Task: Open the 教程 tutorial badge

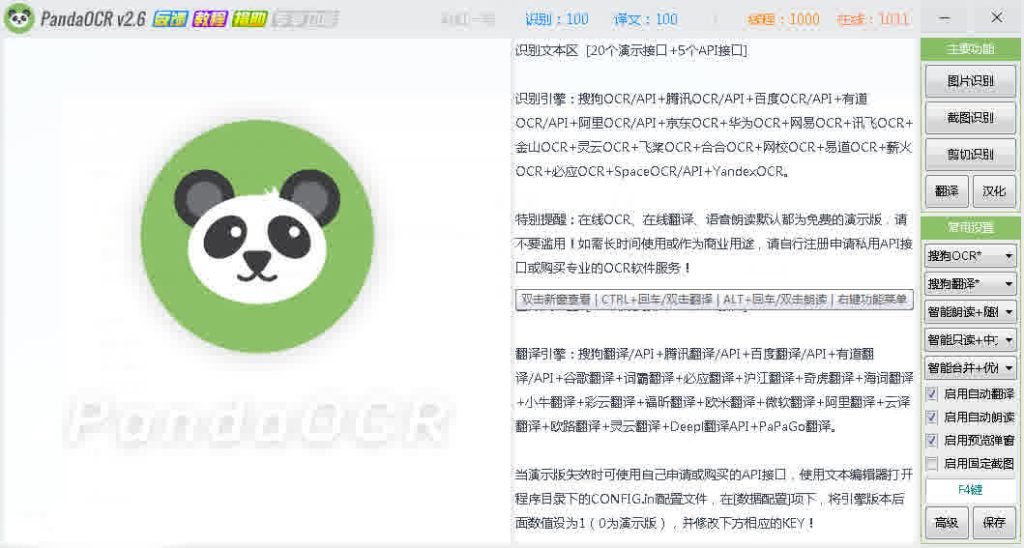Action: [x=210, y=19]
